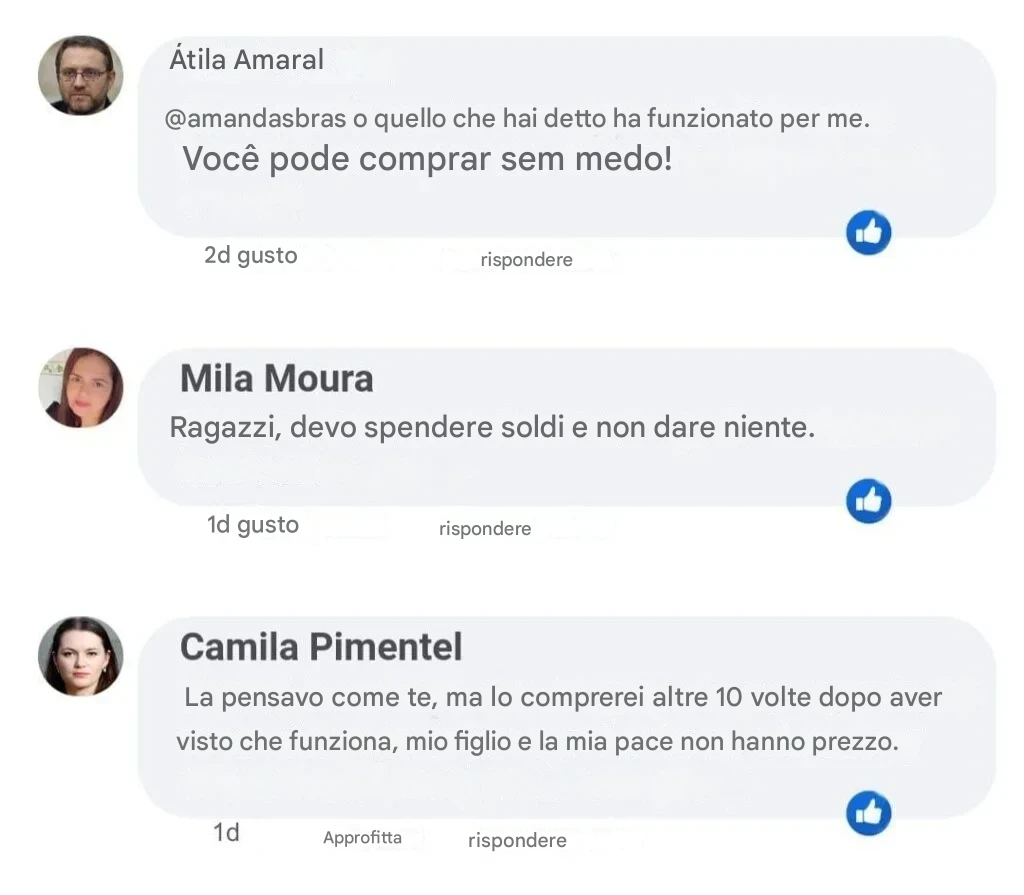Click the "1d" timestamp under Camila's comment
The width and height of the screenshot is (1024, 895).
226,832
